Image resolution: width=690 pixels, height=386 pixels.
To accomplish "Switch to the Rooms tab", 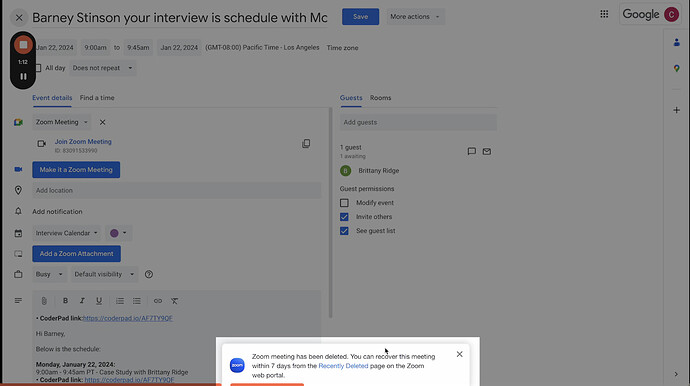I will pyautogui.click(x=380, y=98).
